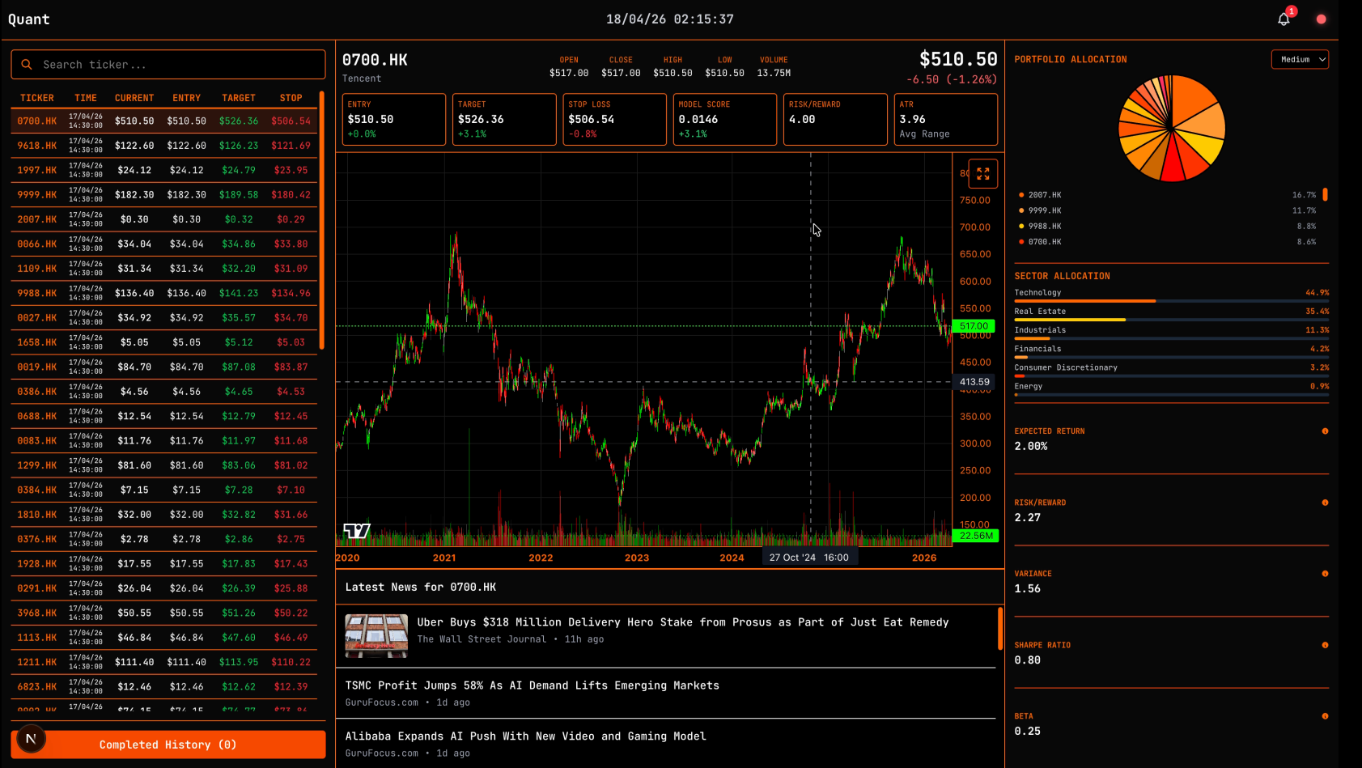Select the 1299.HK ticker row

coord(164,465)
